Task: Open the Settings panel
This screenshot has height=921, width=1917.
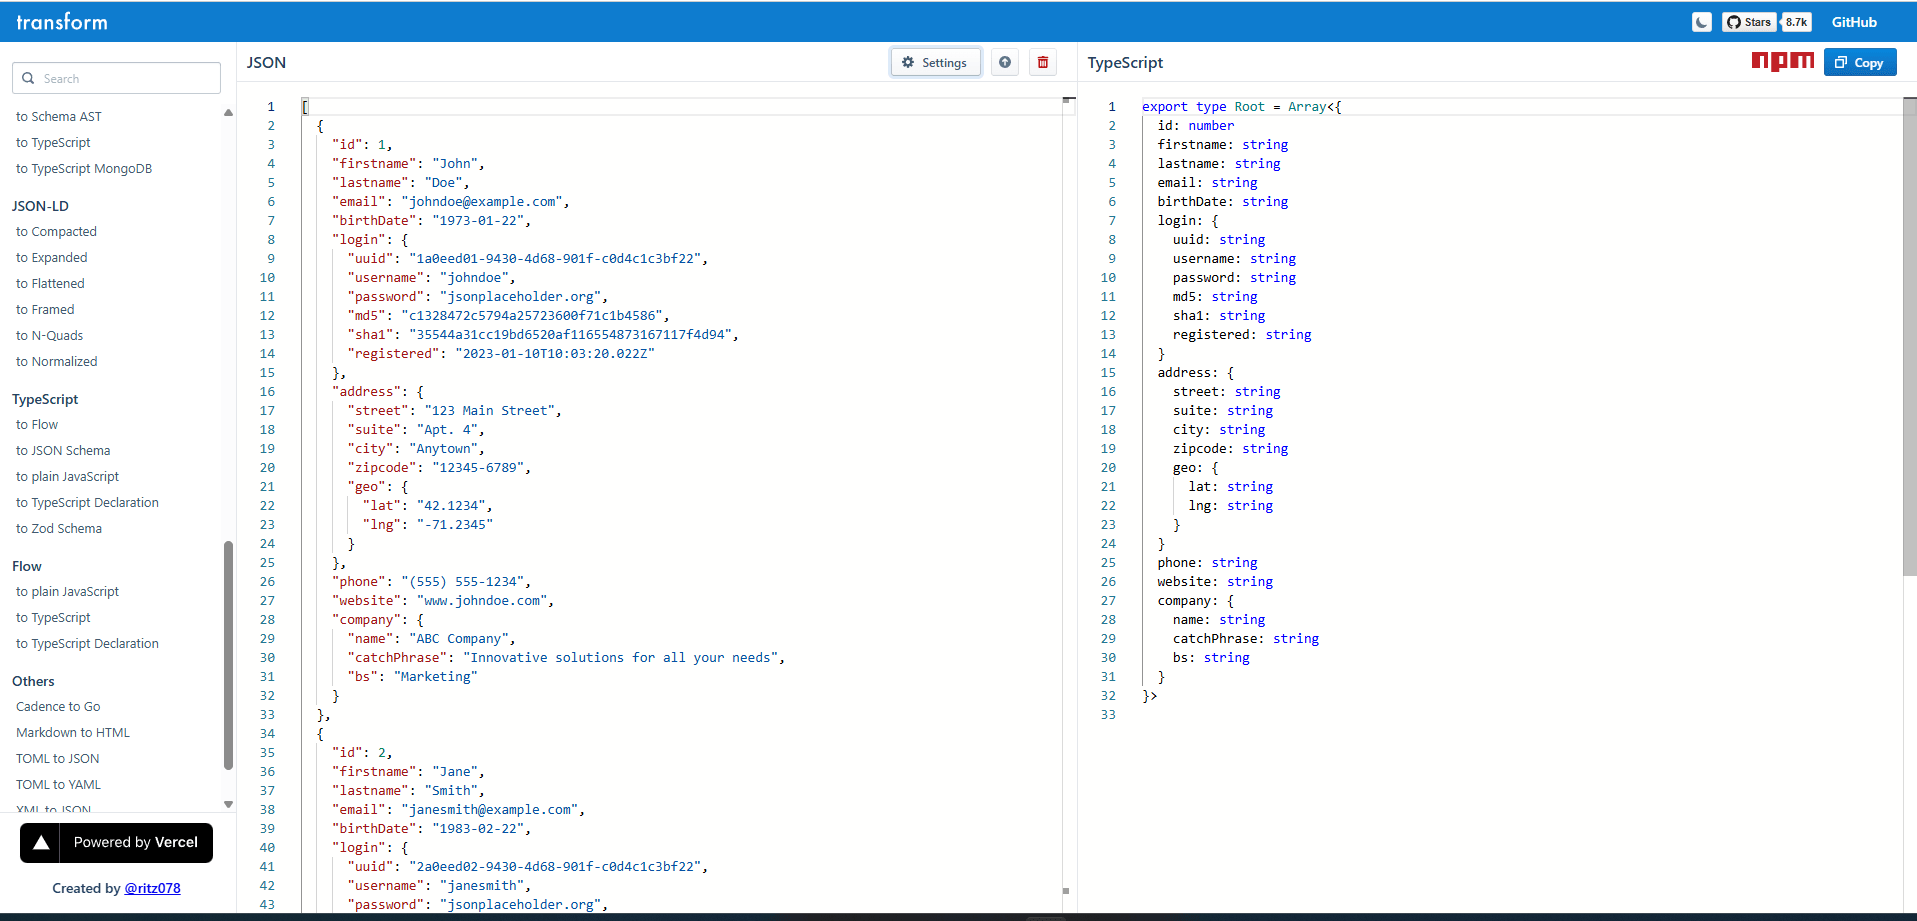Action: [934, 61]
